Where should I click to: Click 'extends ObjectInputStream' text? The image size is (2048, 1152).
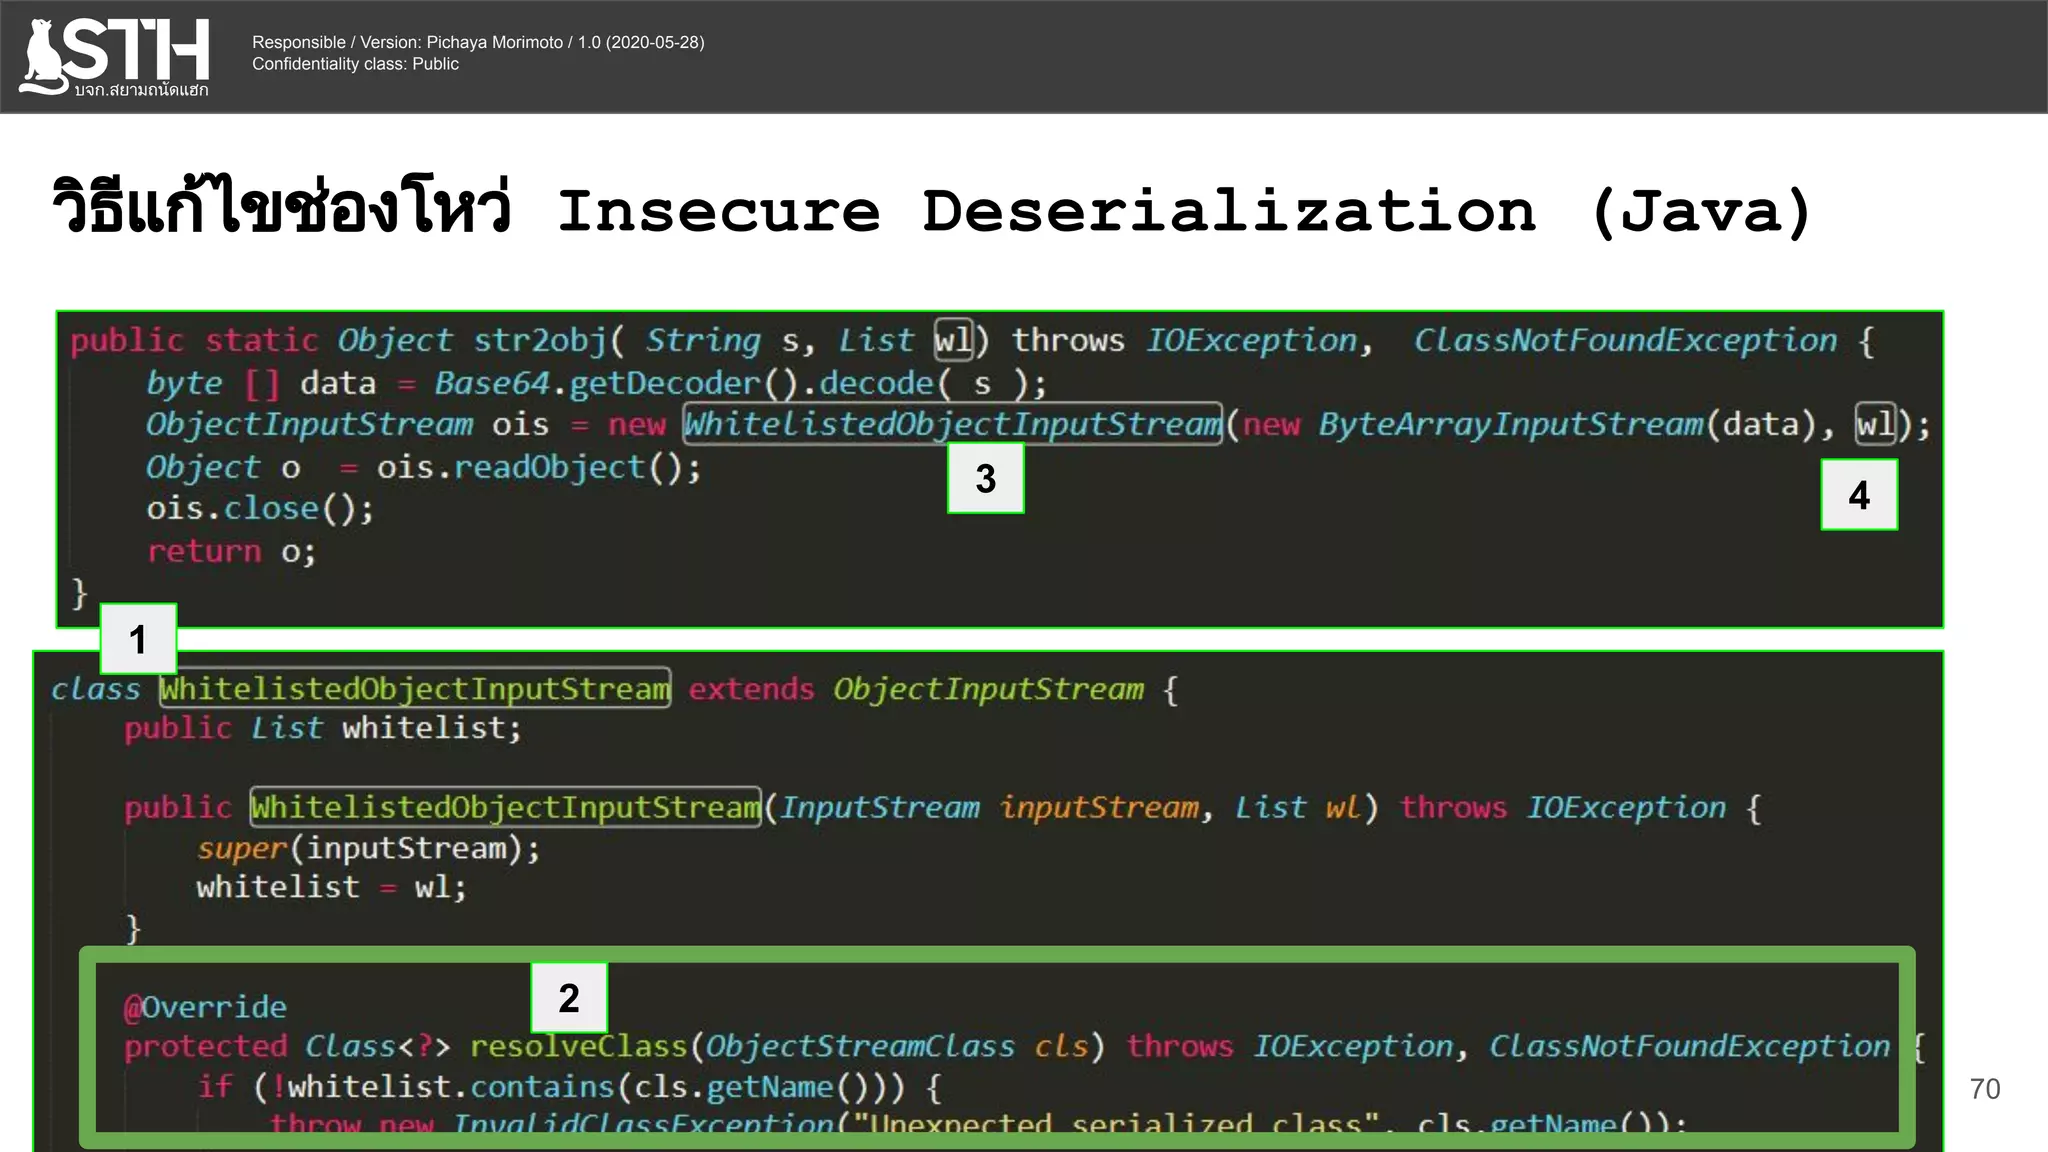click(916, 689)
